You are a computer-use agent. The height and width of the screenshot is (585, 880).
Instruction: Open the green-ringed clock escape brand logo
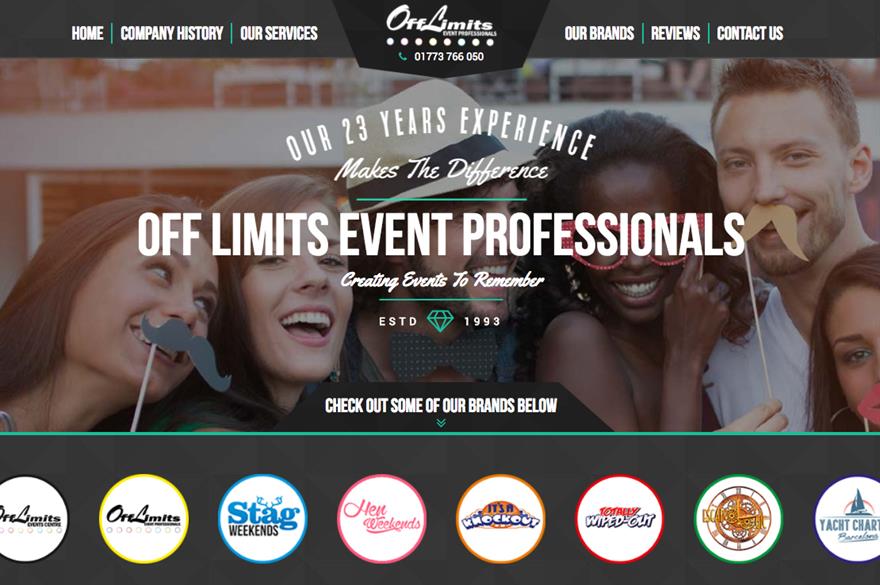click(x=739, y=518)
